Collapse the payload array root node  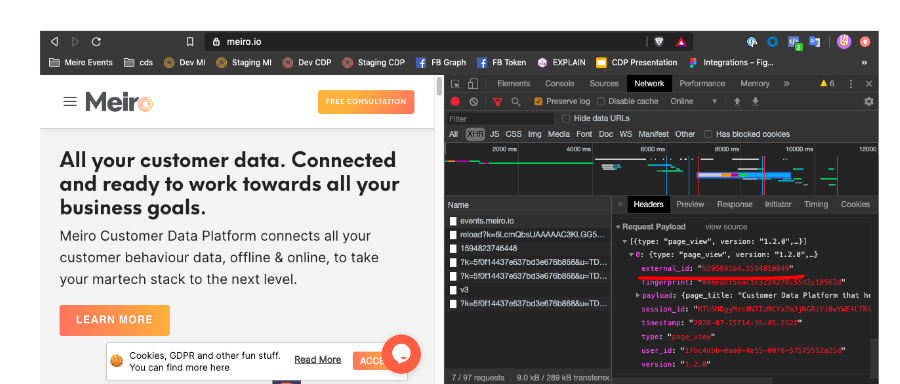coord(625,241)
